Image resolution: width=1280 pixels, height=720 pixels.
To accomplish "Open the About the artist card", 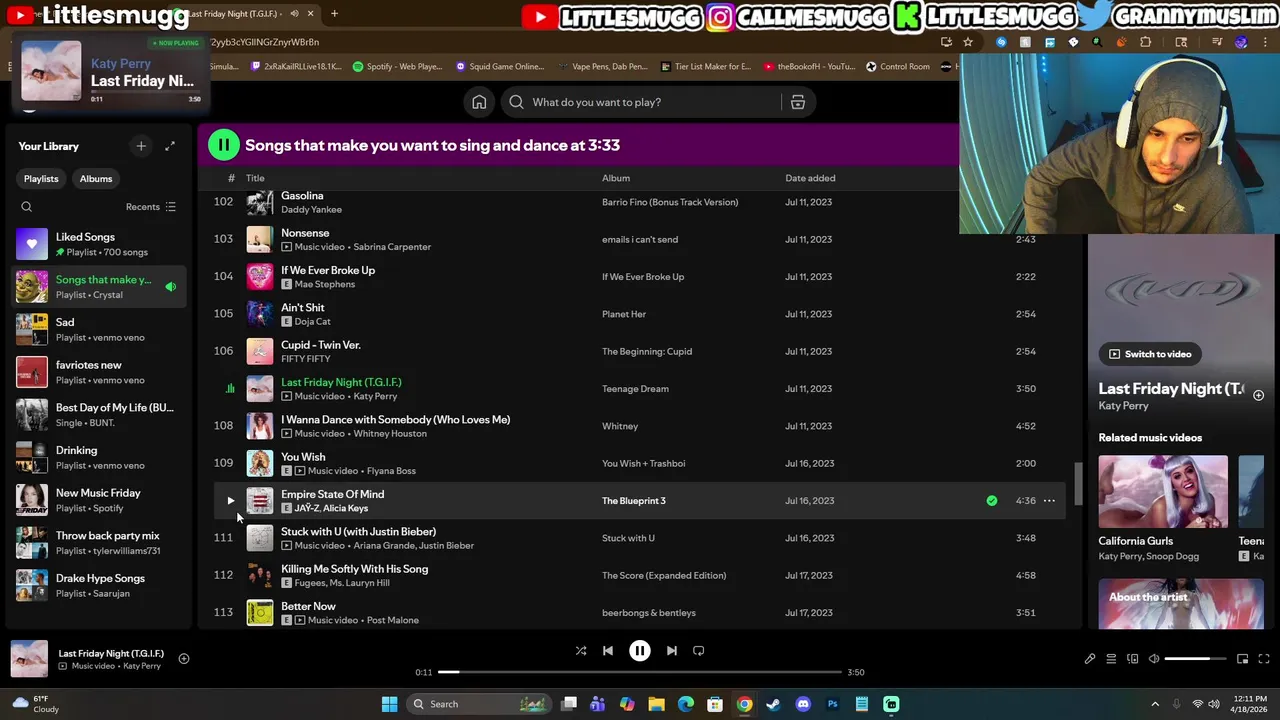I will pyautogui.click(x=1180, y=603).
